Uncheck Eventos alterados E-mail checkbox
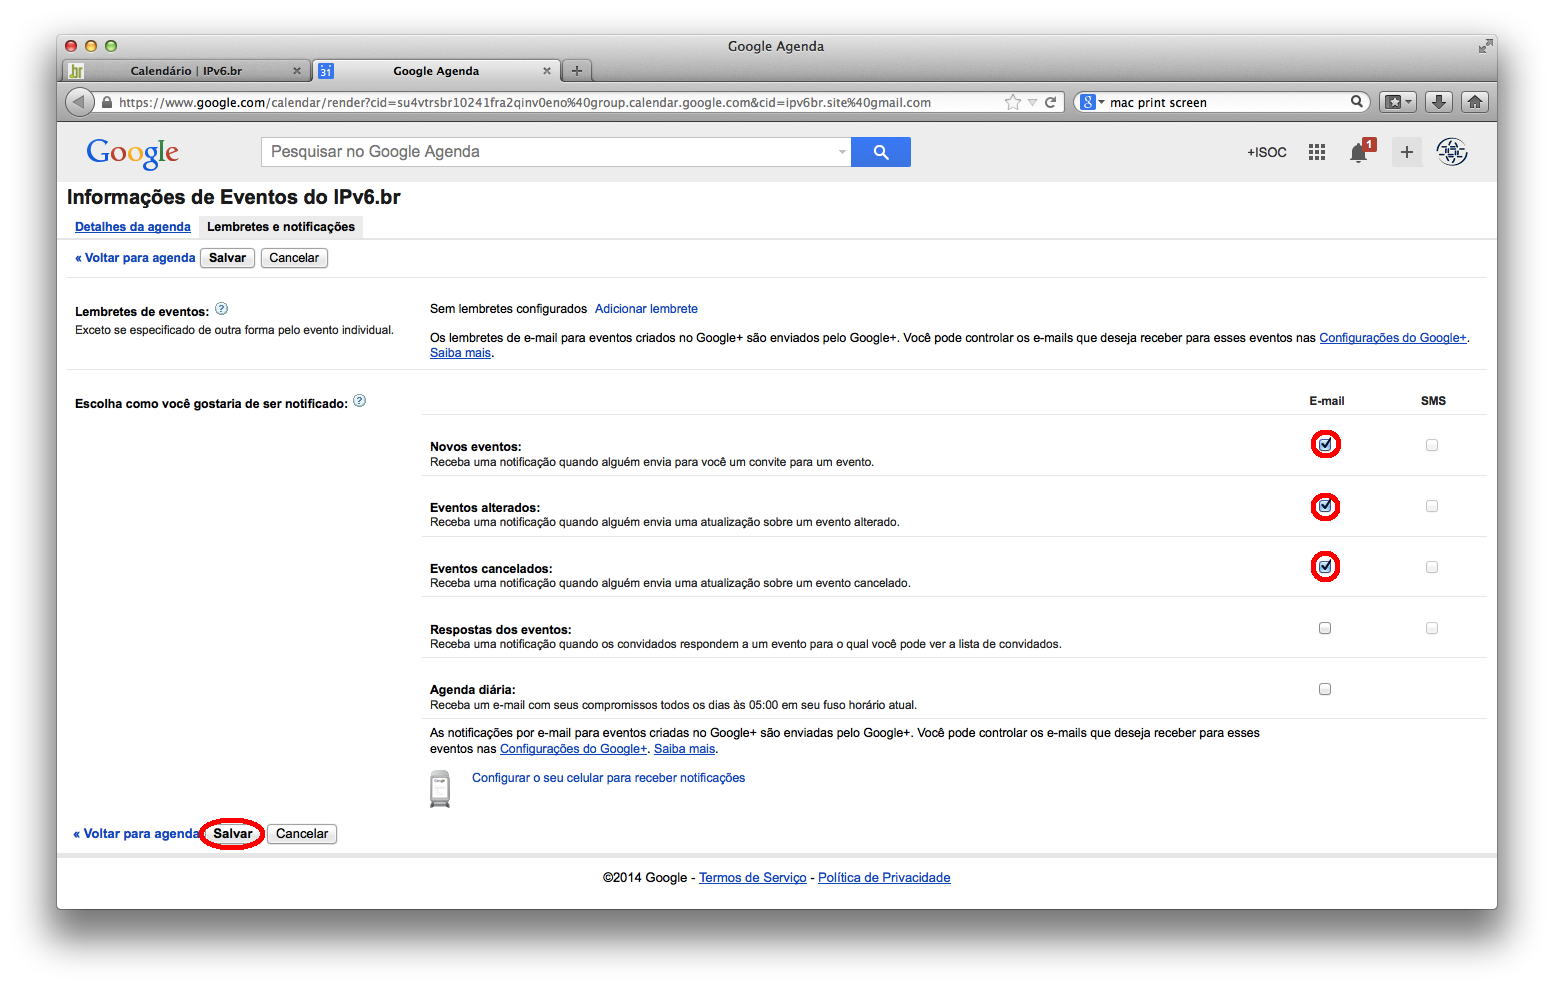1554x988 pixels. pos(1325,506)
